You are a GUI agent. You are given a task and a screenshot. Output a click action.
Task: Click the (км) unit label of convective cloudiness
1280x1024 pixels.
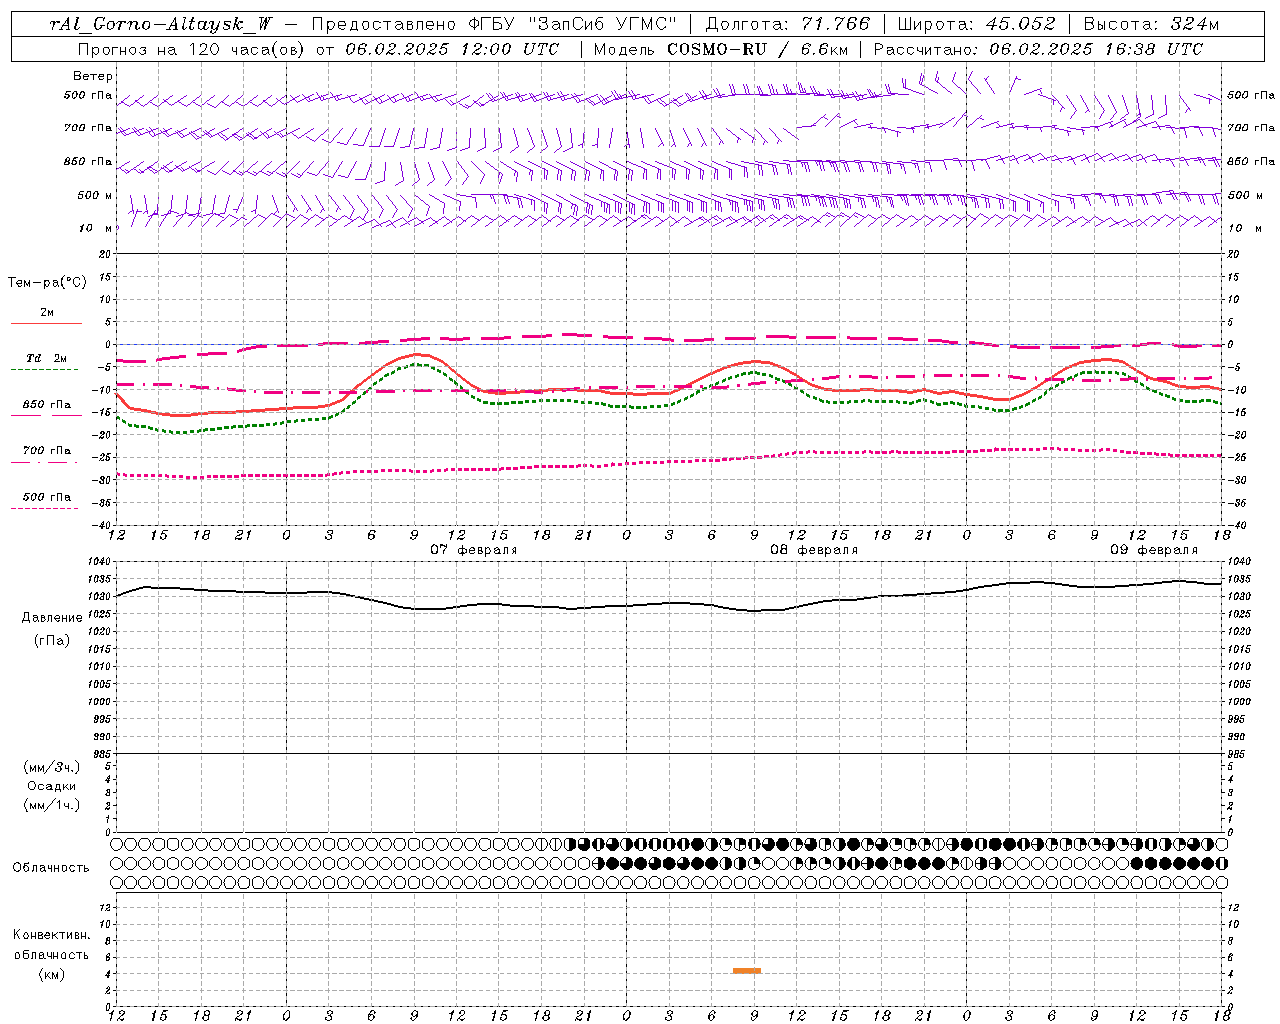coord(51,974)
